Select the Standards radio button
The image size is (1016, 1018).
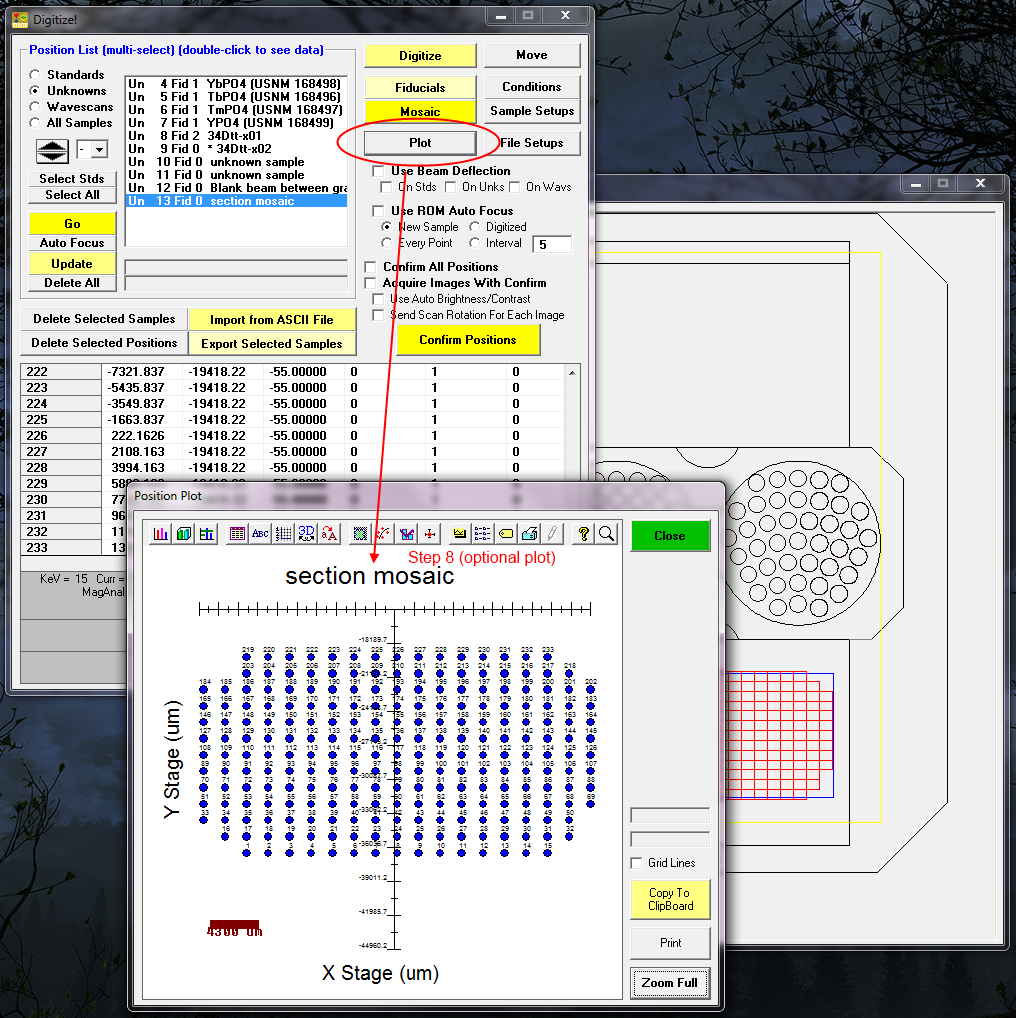[x=36, y=75]
